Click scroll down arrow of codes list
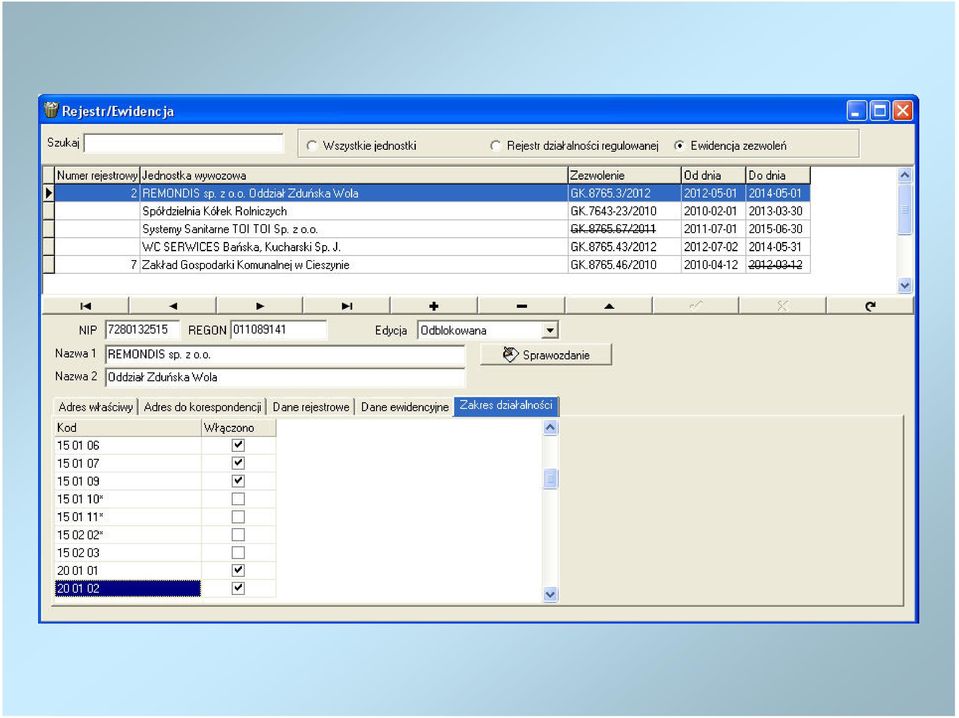Viewport: 959px width, 718px height. coord(550,594)
